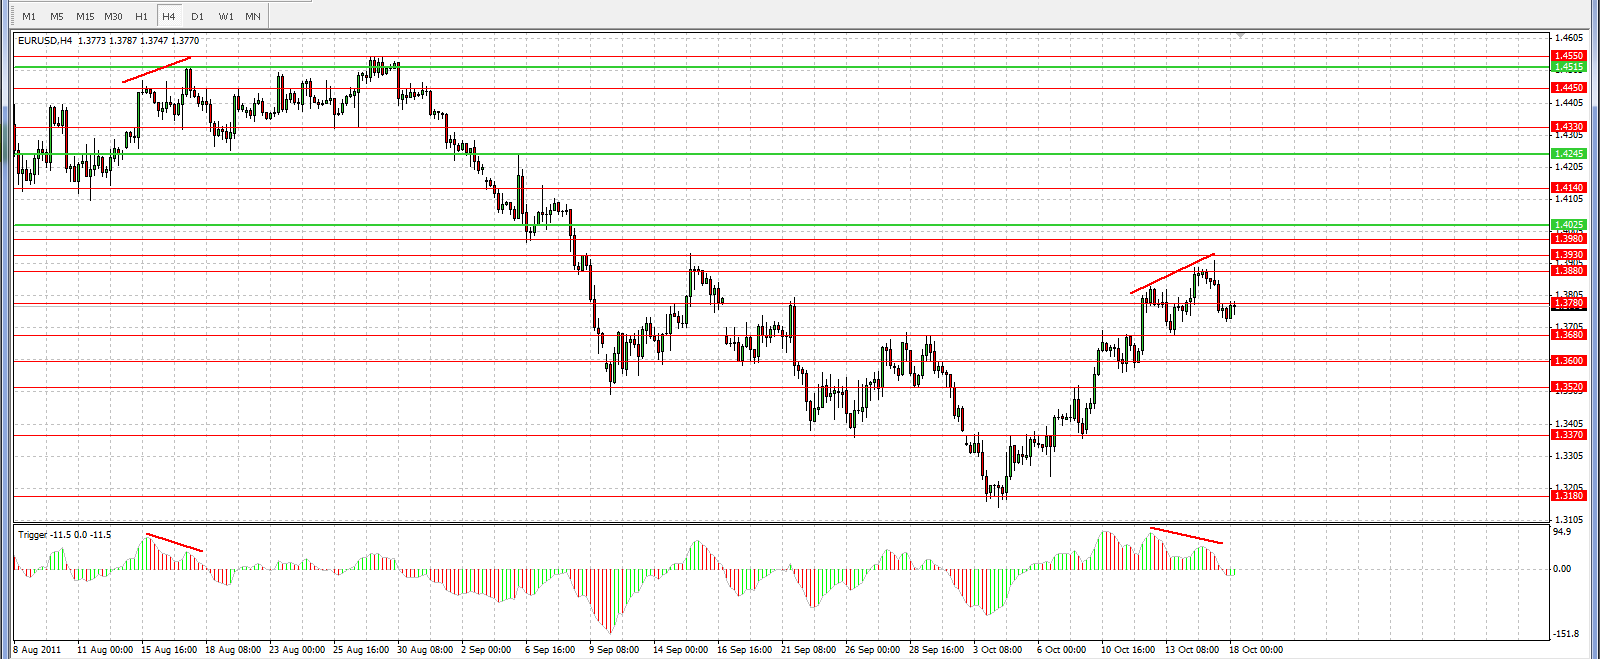Image resolution: width=1600 pixels, height=659 pixels.
Task: Select the 1.4550 red price label
Action: [x=1568, y=56]
